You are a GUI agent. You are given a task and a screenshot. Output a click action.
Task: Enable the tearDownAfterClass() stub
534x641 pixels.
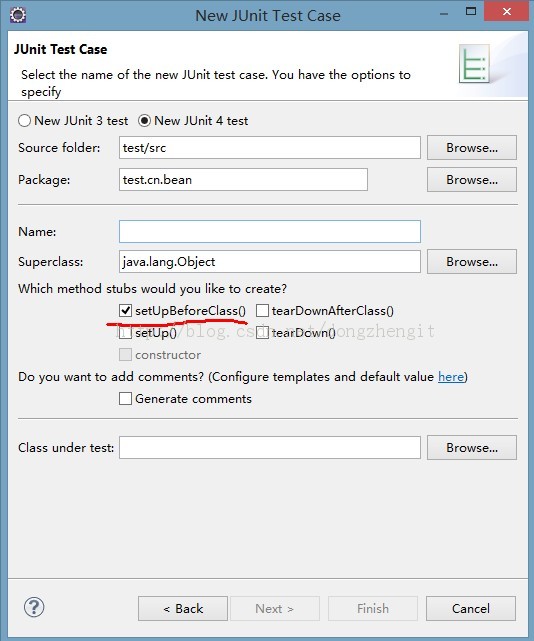pos(262,311)
